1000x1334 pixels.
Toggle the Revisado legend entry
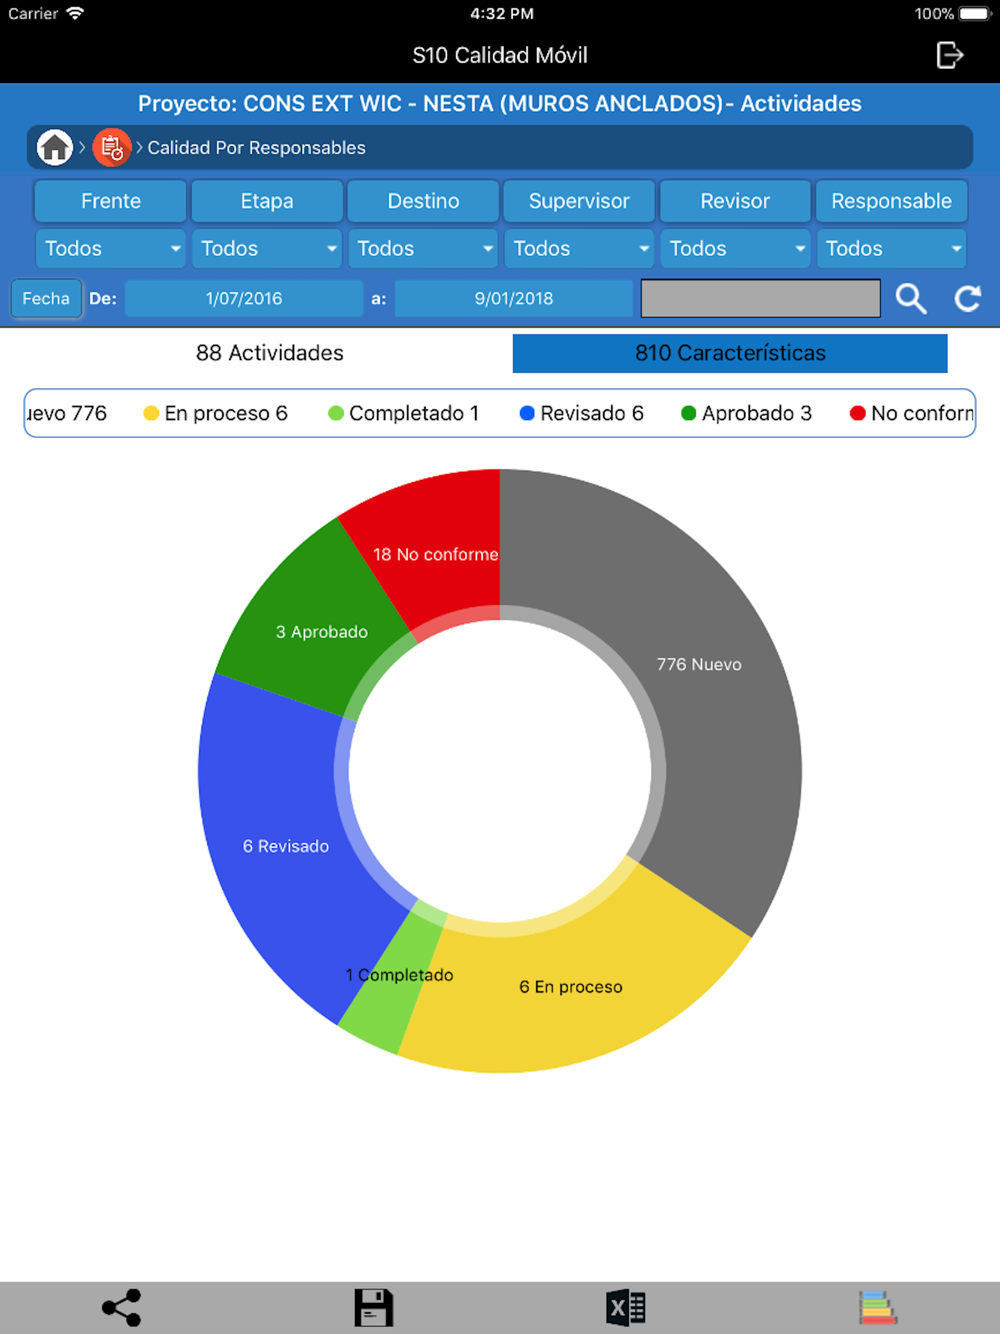(x=582, y=413)
